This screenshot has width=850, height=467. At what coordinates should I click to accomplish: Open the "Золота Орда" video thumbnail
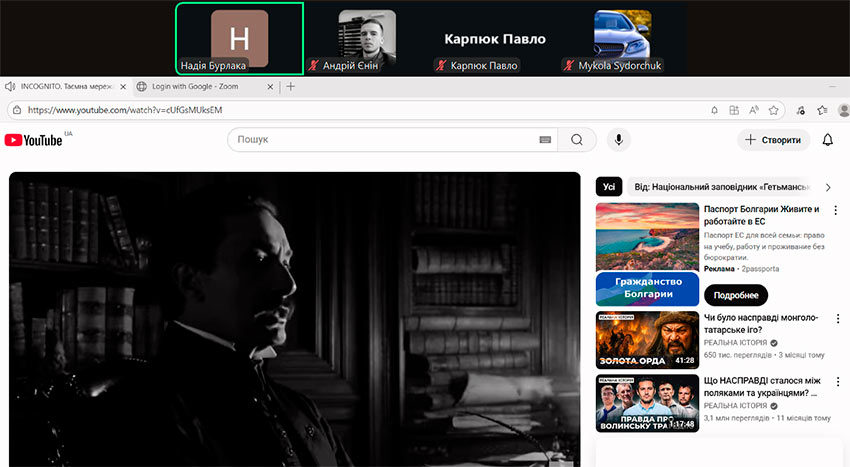[x=647, y=340]
